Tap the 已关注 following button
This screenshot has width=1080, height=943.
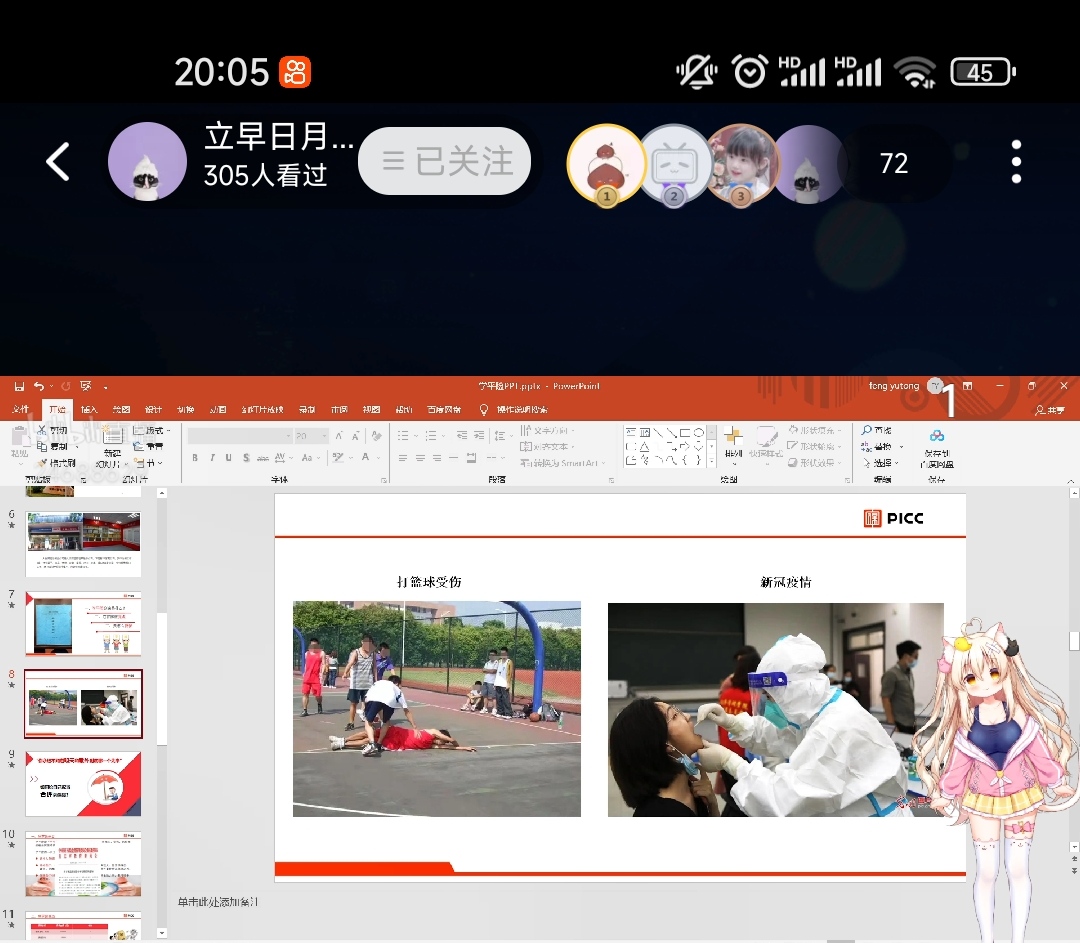click(444, 161)
